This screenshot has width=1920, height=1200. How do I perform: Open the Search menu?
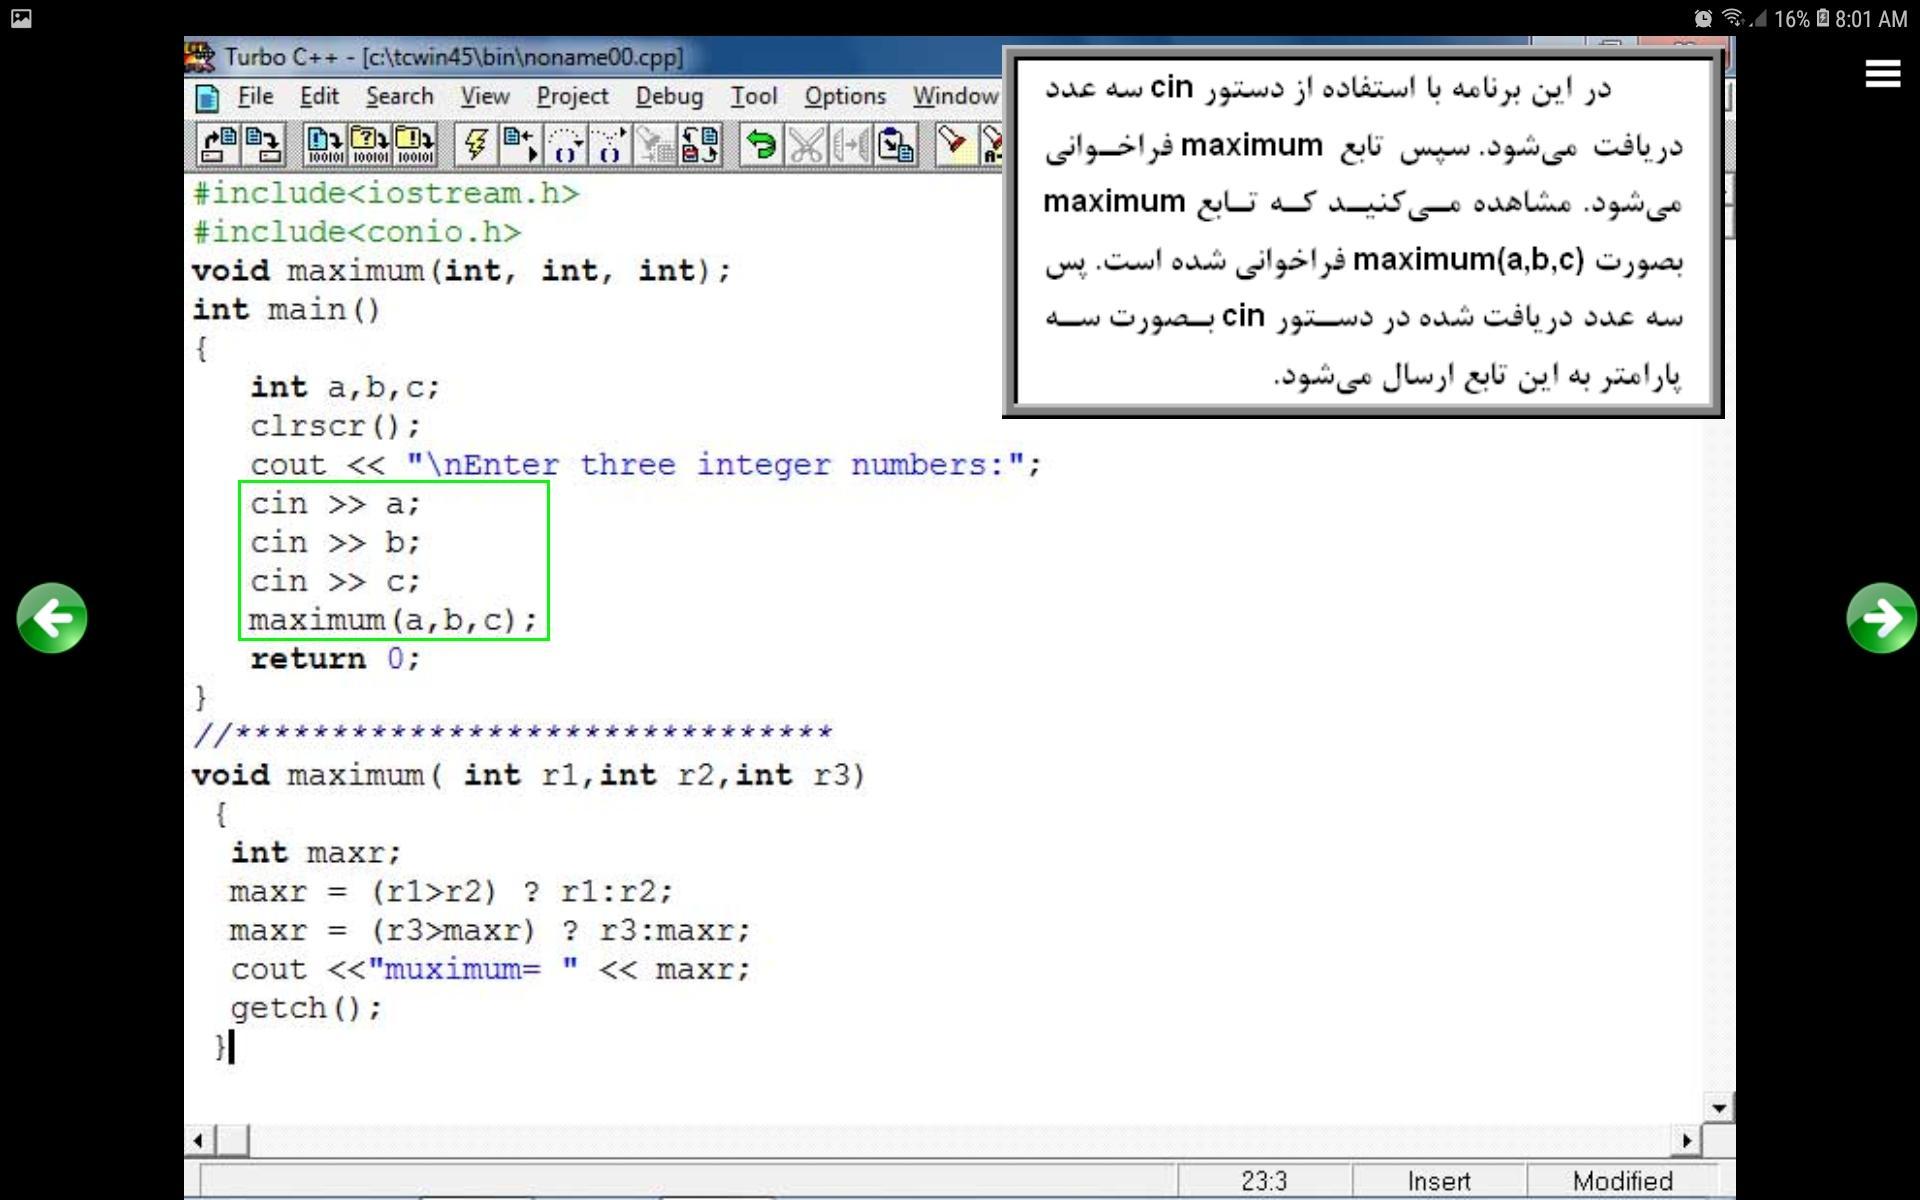399,96
